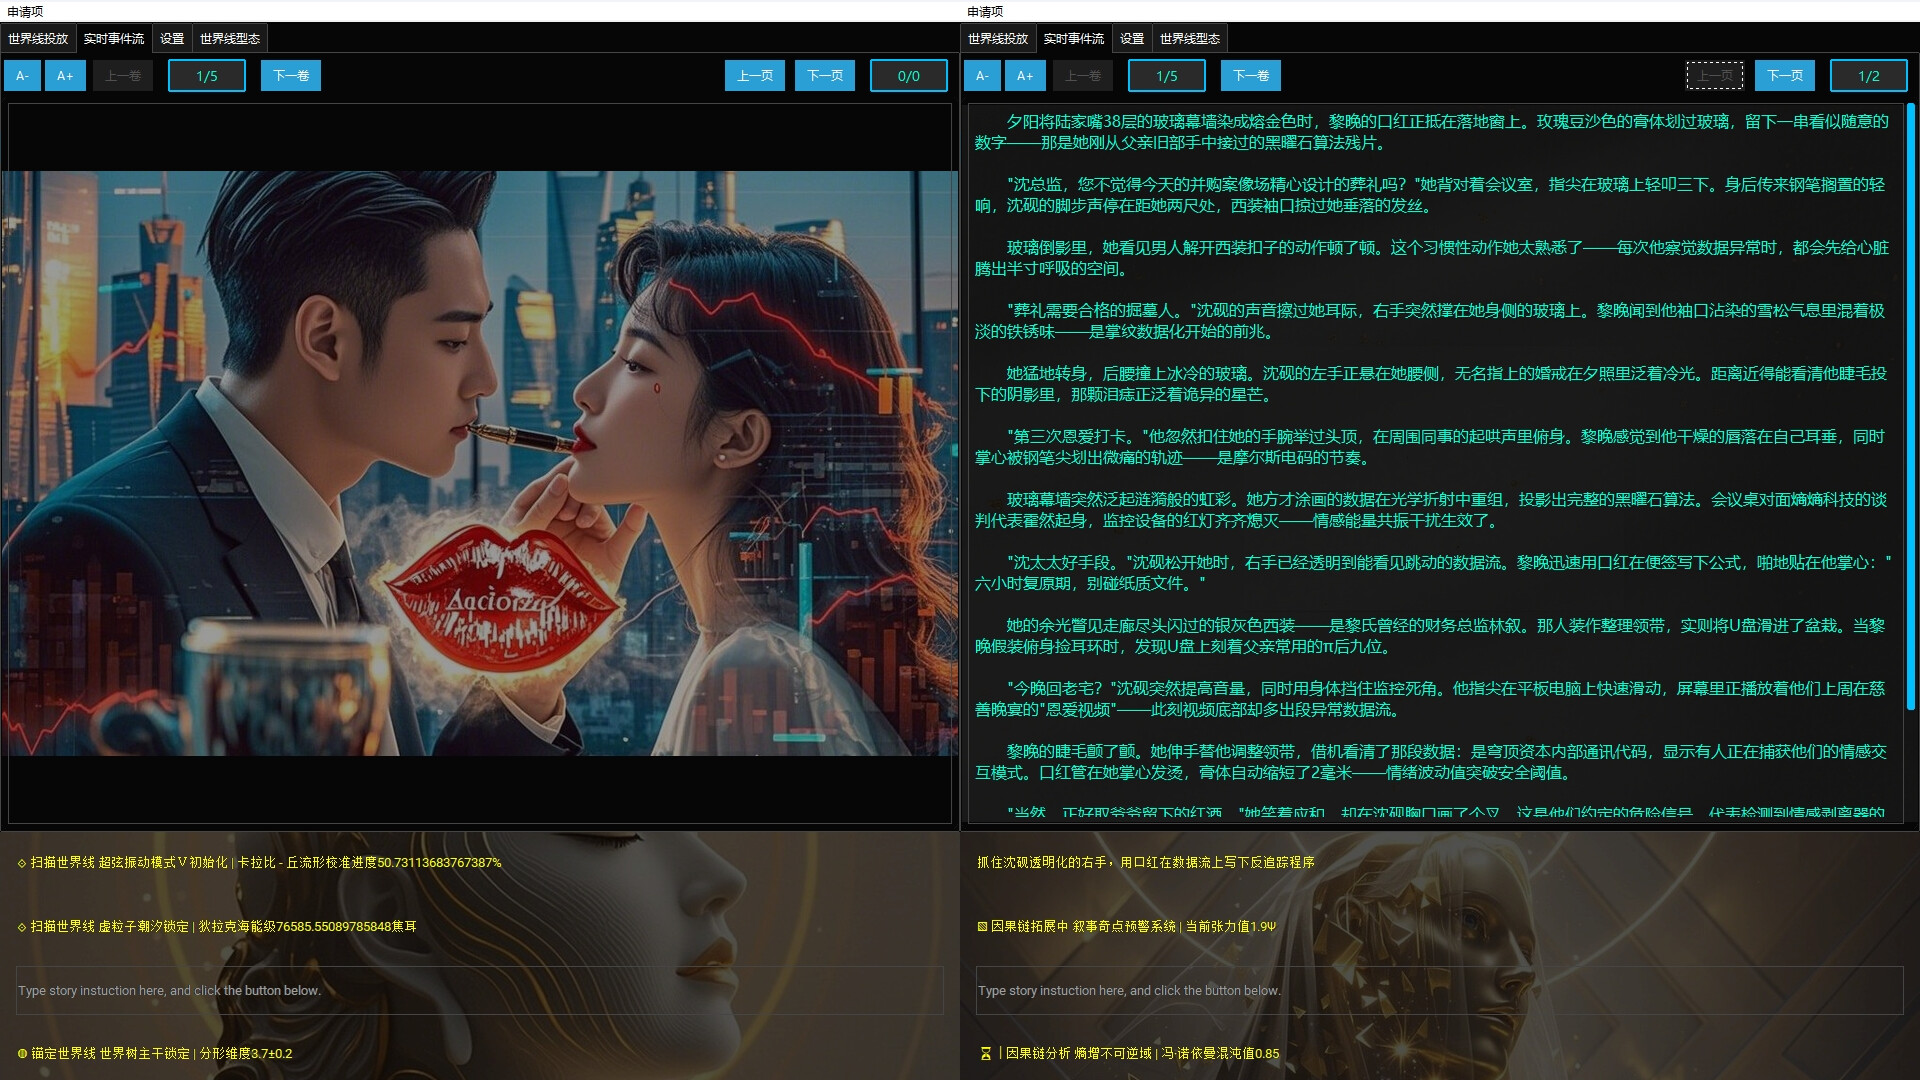
Task: Increase font with A+ in right window
Action: click(1025, 76)
